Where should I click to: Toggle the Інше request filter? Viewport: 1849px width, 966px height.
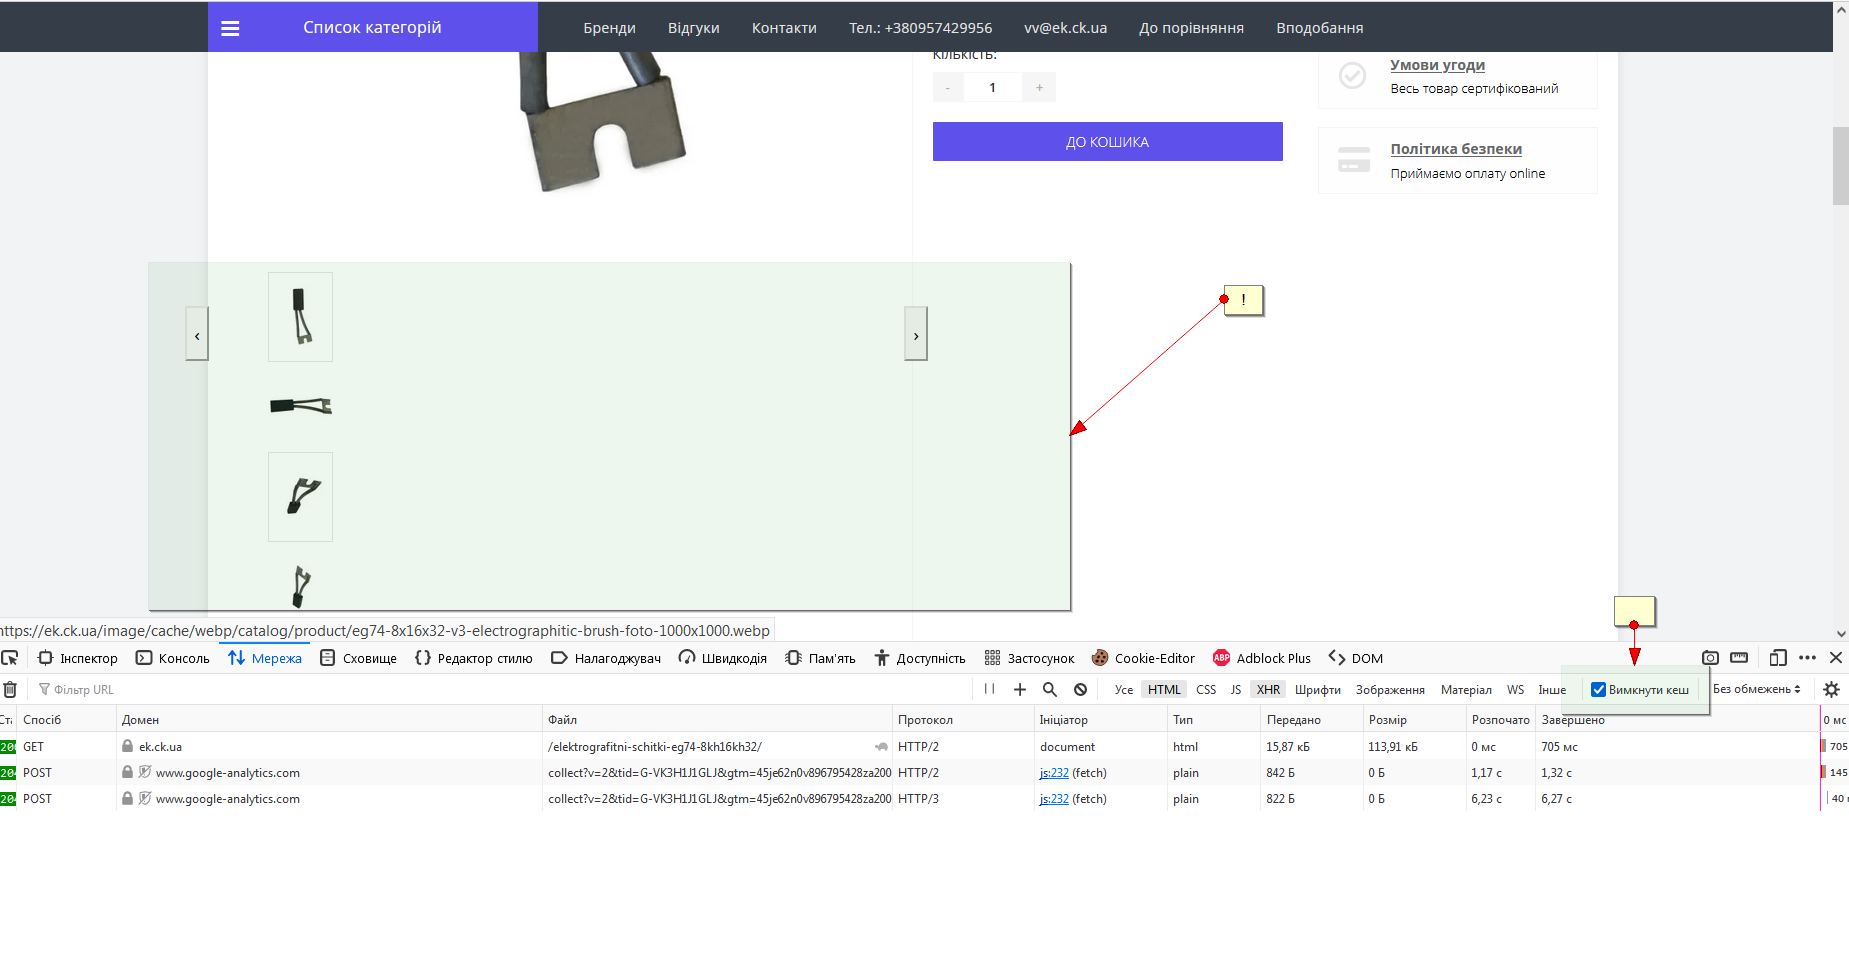pos(1552,690)
